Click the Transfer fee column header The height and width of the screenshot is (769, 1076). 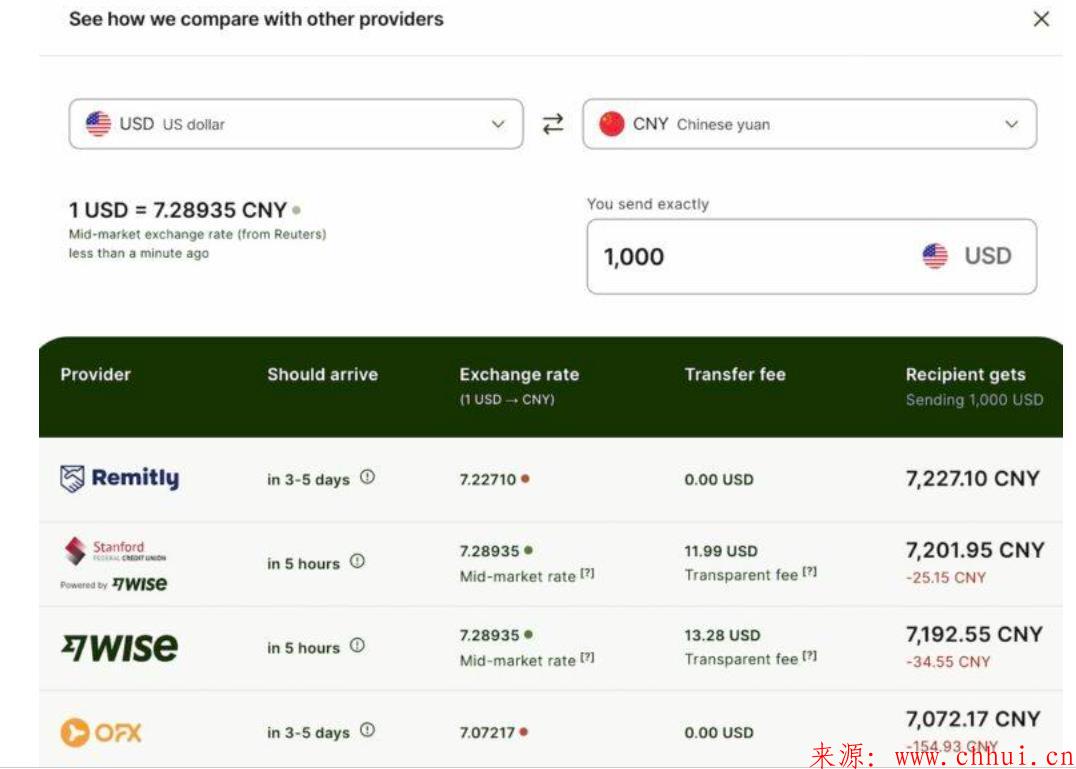tap(735, 375)
